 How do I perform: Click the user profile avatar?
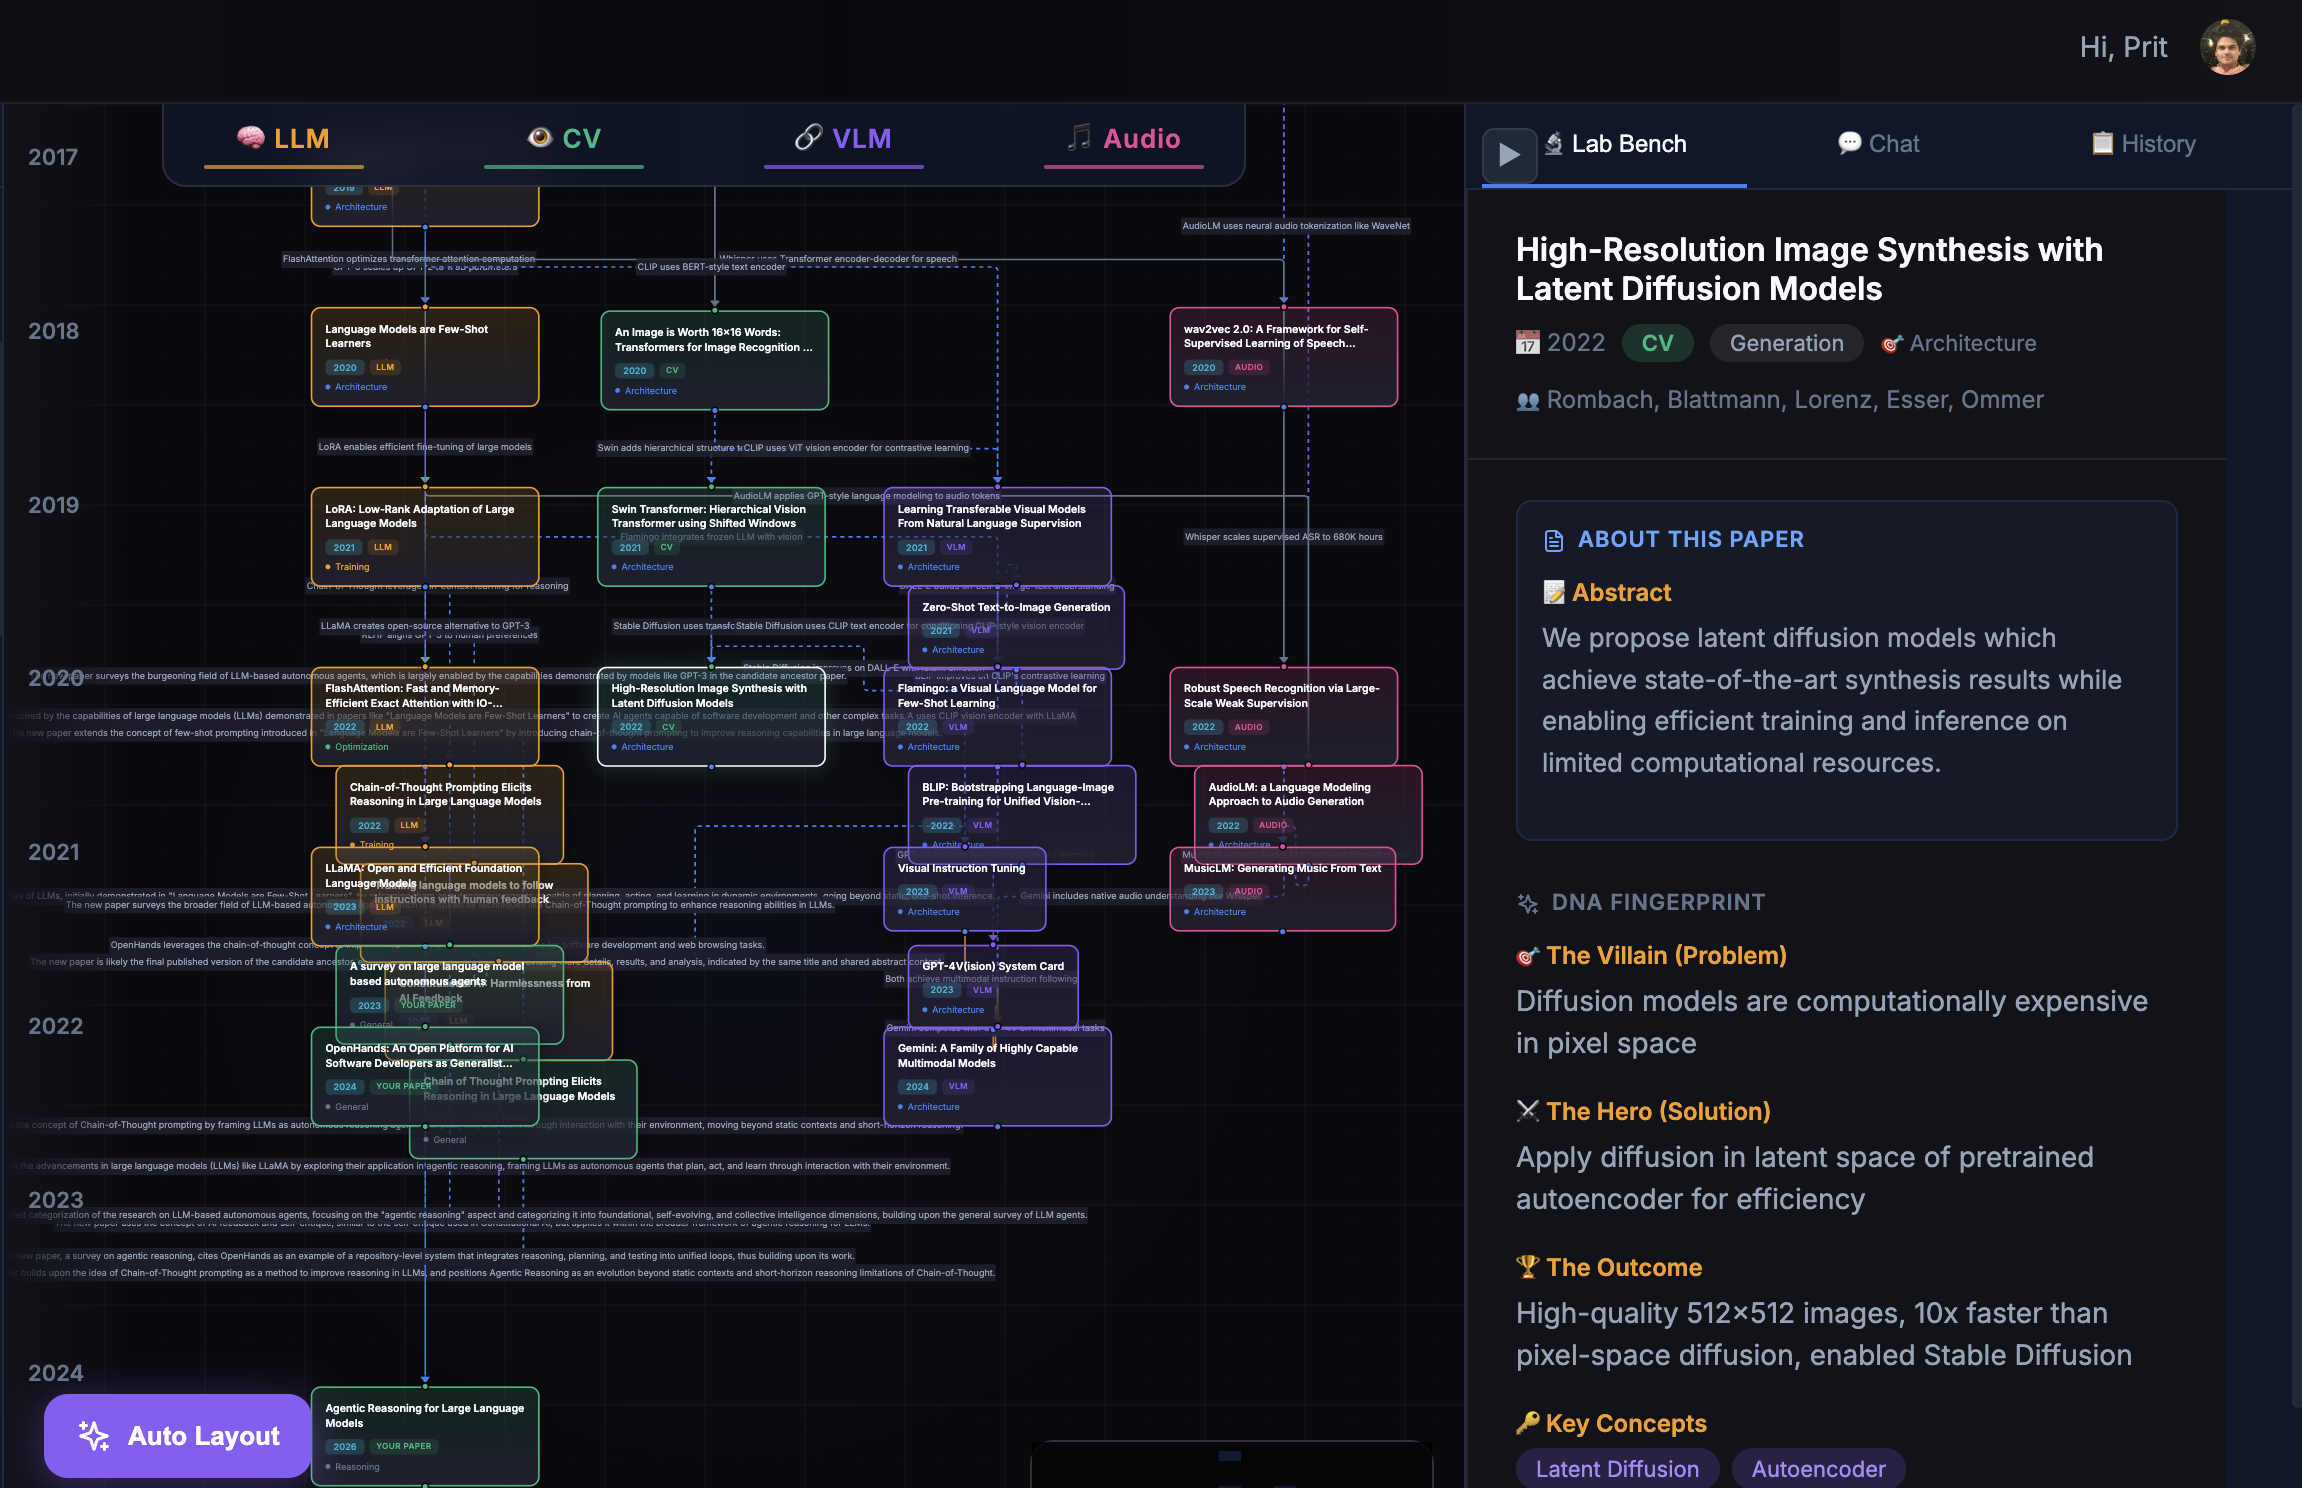pos(2227,47)
